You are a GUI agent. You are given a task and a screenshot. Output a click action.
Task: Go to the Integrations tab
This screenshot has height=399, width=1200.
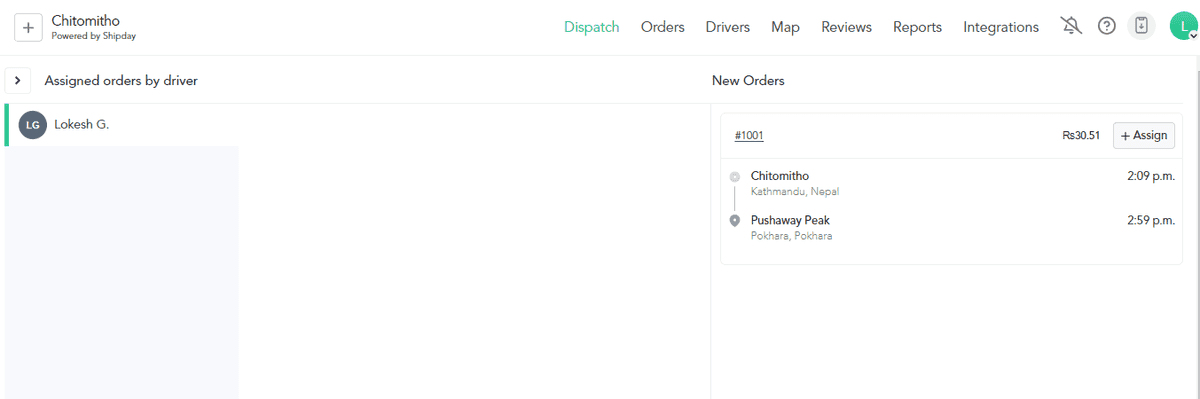point(1001,27)
